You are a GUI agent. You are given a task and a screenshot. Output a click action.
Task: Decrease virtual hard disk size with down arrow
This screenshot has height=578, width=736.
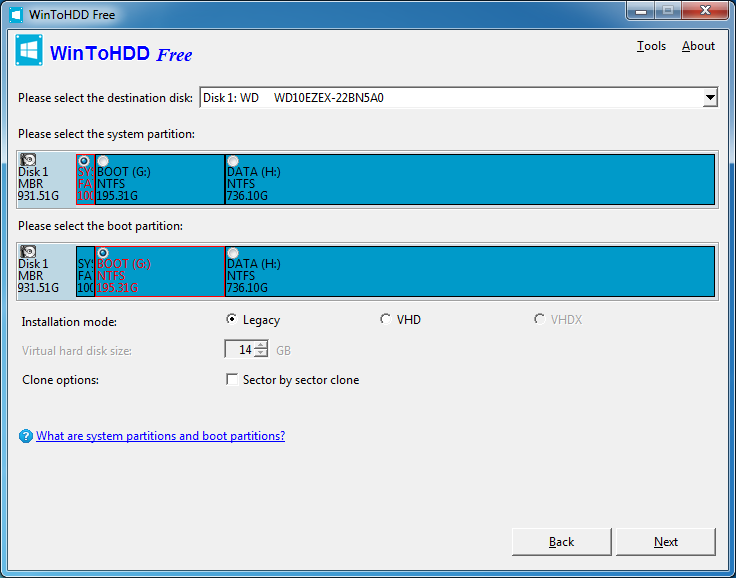tap(261, 353)
